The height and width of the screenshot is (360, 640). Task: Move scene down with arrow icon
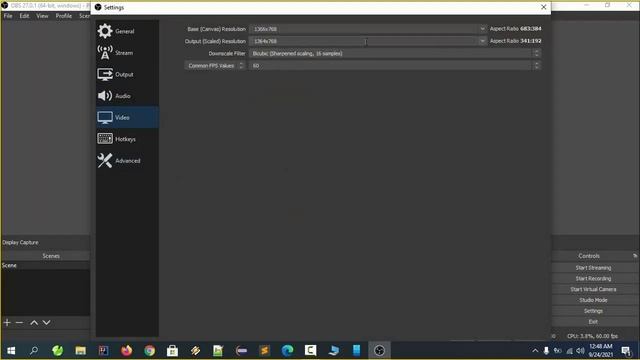[x=47, y=323]
